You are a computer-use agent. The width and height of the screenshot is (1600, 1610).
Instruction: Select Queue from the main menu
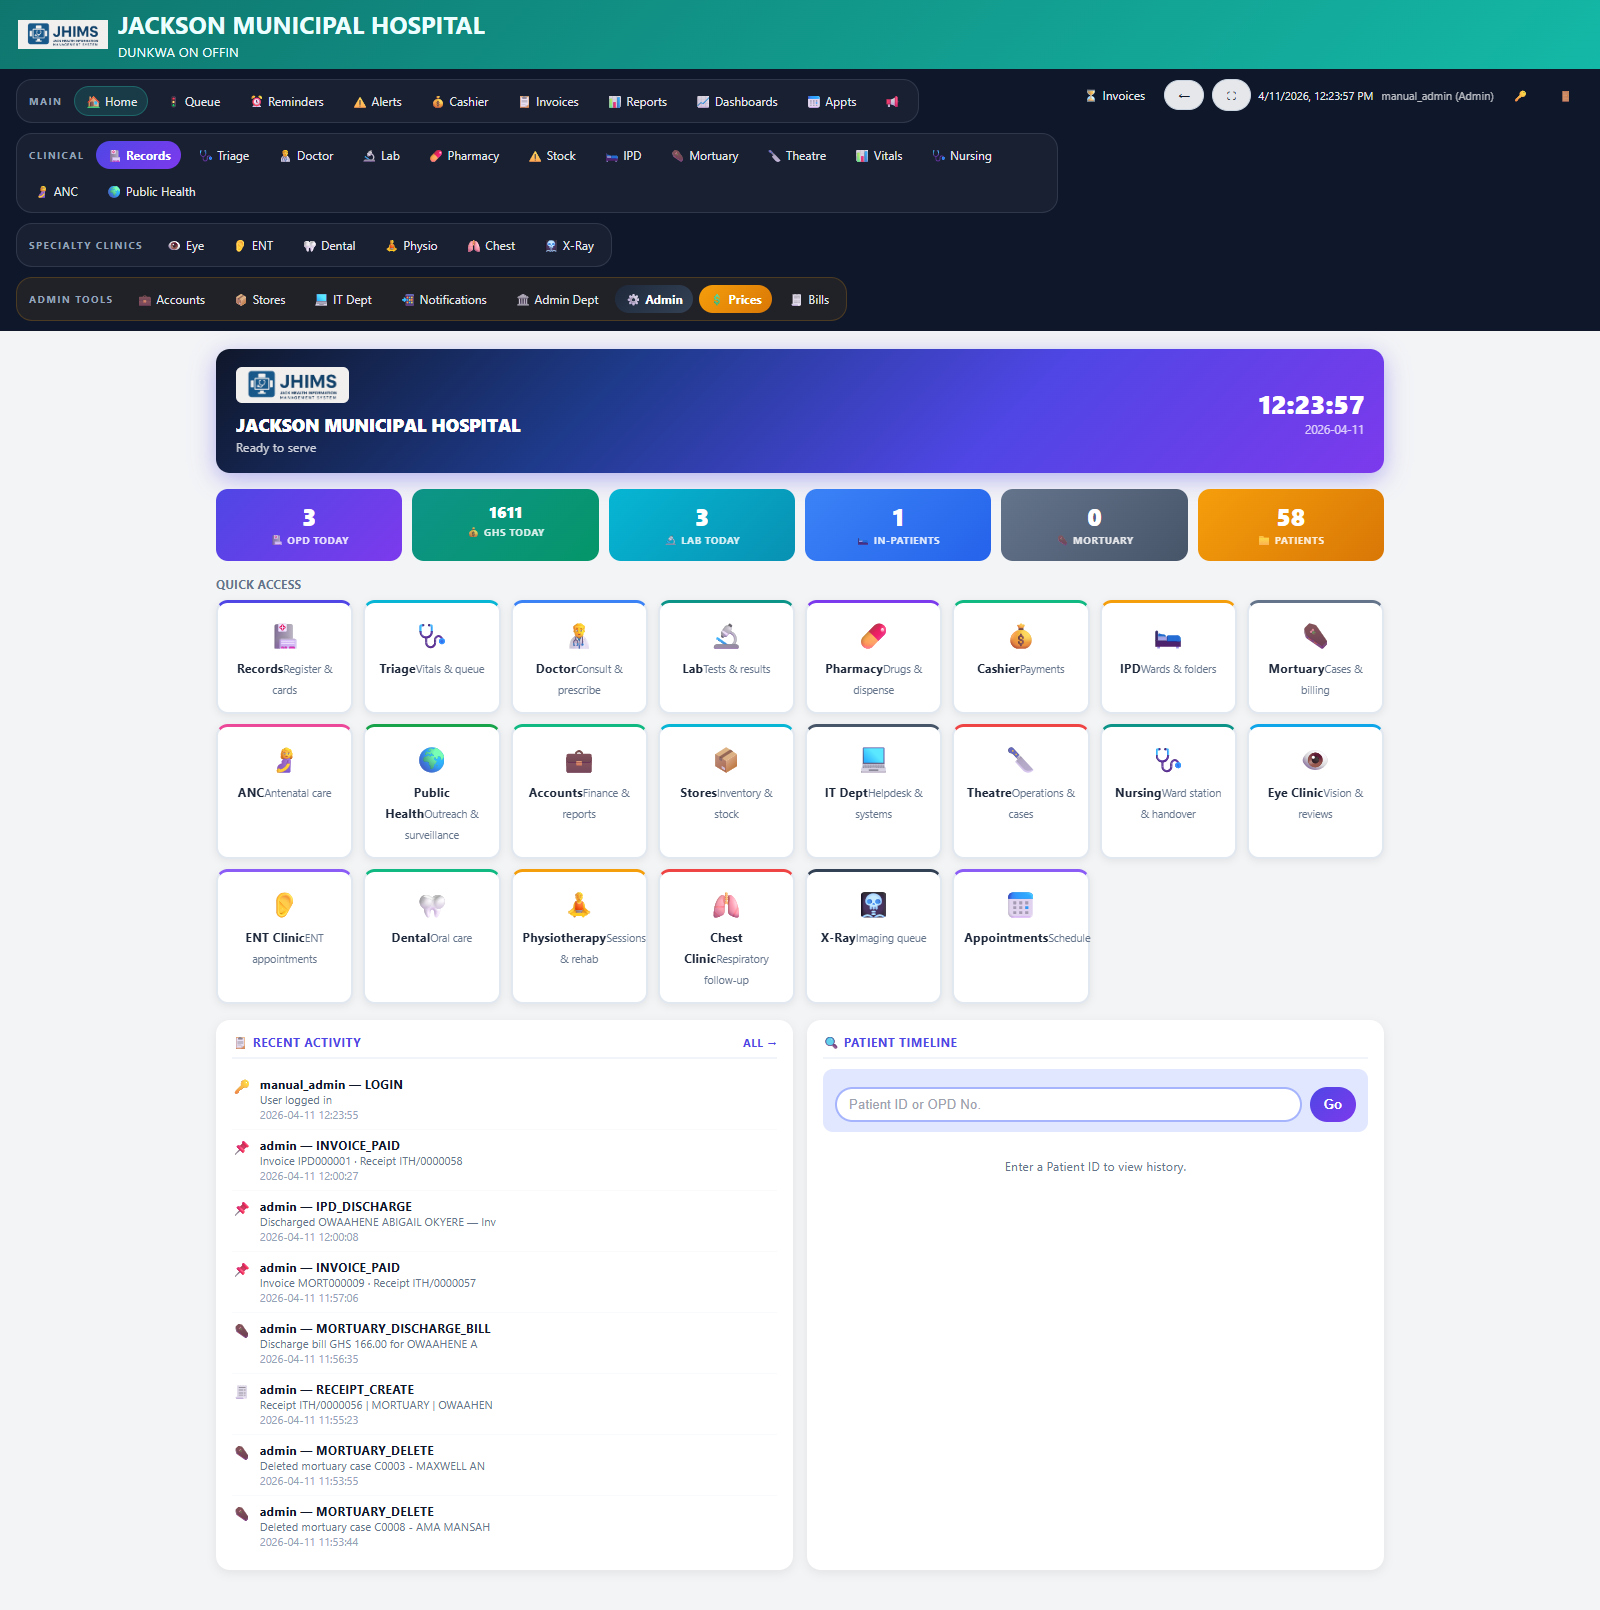[196, 101]
